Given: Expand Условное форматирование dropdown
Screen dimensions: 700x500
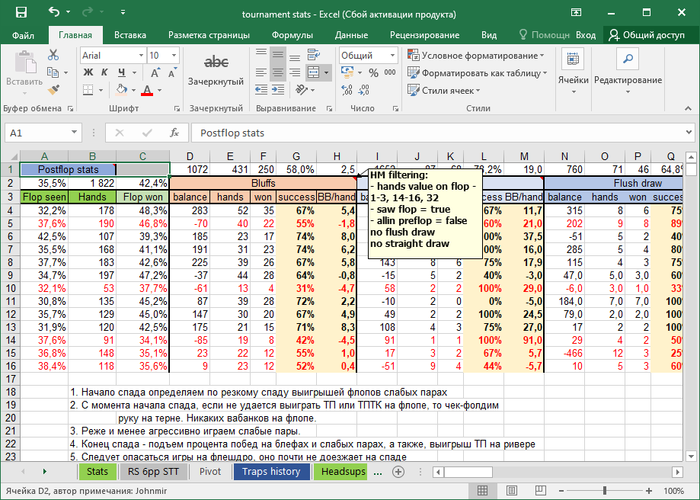Looking at the screenshot, I should click(x=541, y=55).
